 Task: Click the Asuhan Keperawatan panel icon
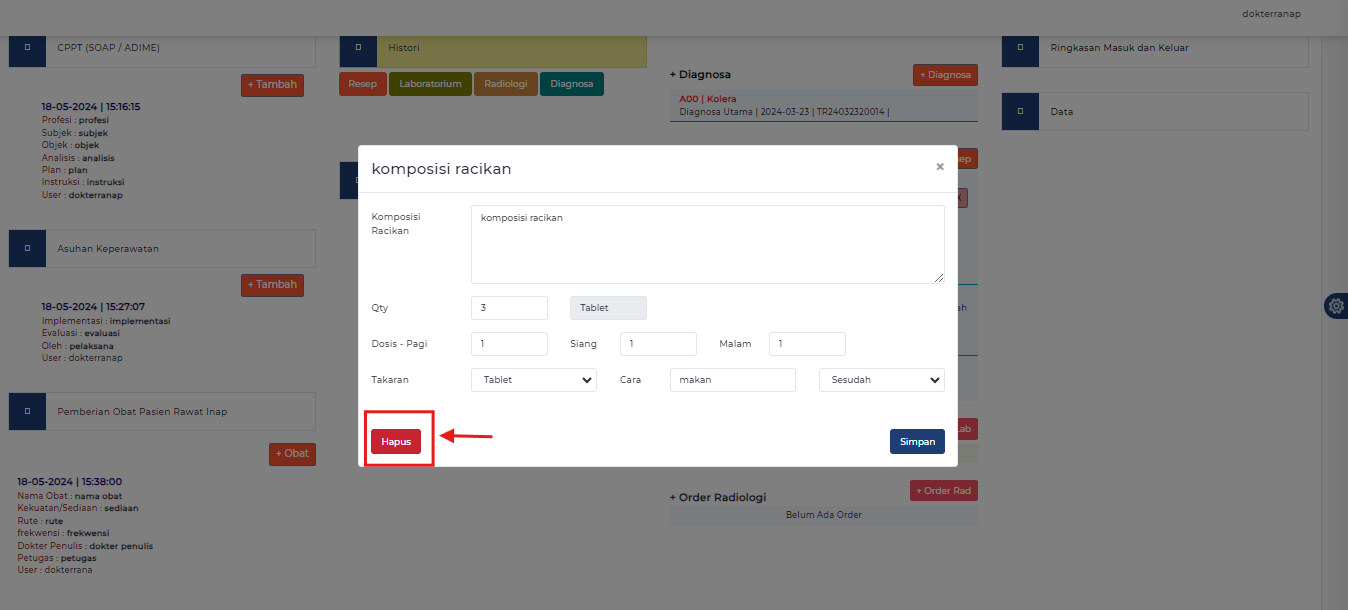pyautogui.click(x=27, y=248)
